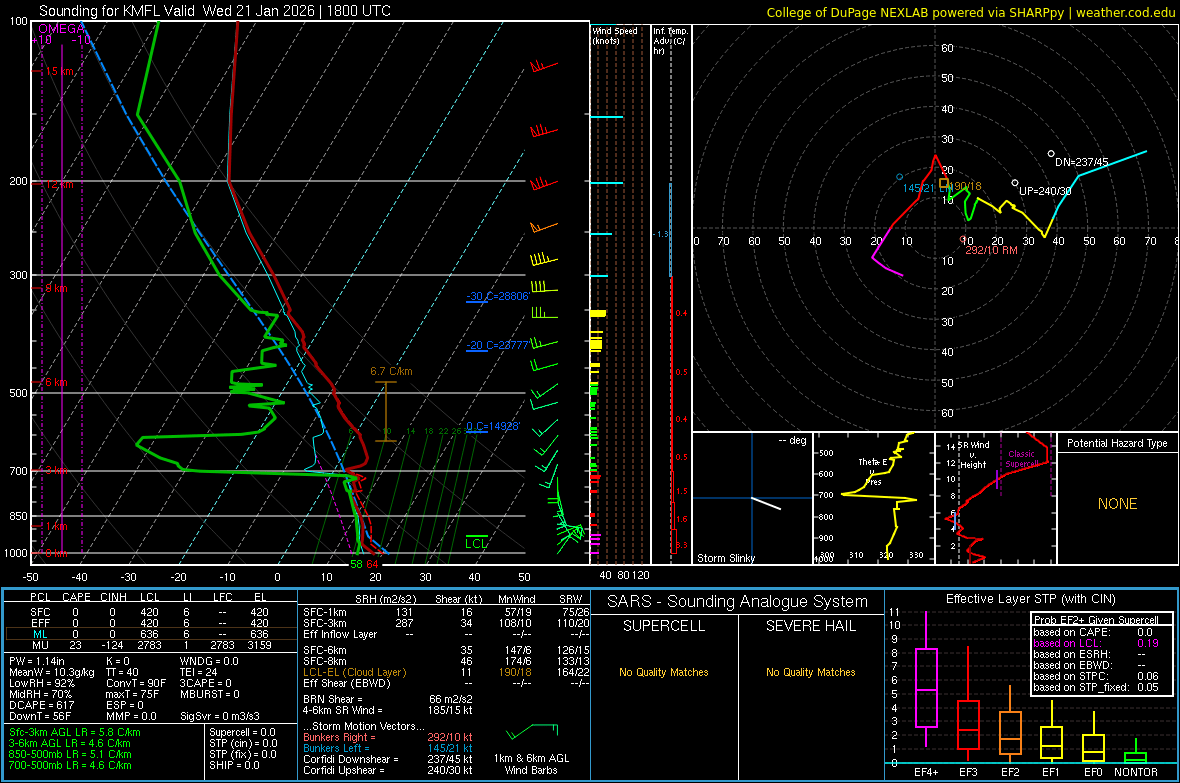Click the SARS - Sounding Analogue System title
The image size is (1180, 783).
coord(737,602)
